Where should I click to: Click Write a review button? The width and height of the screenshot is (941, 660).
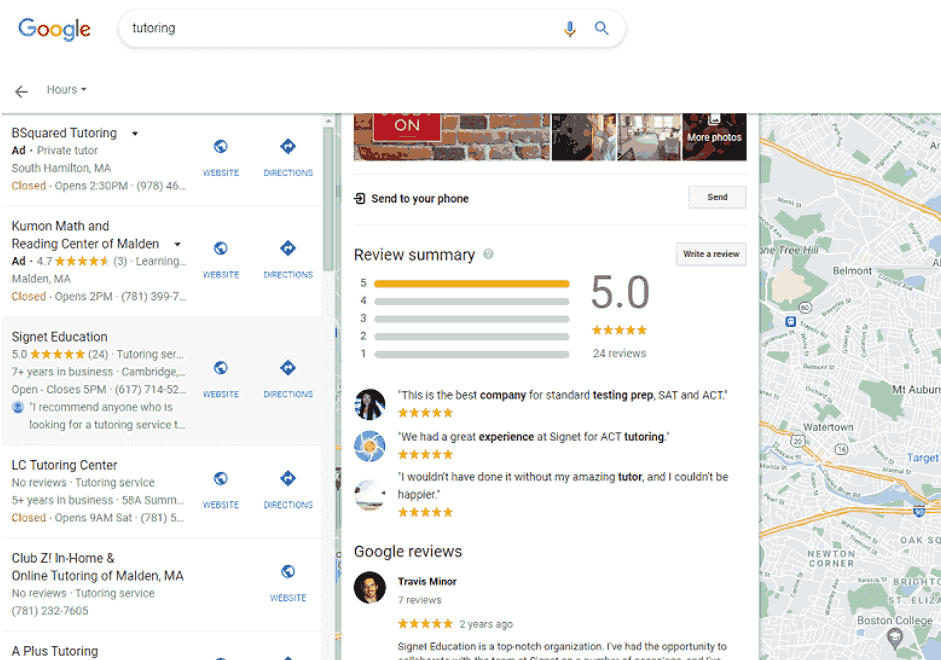tap(711, 254)
